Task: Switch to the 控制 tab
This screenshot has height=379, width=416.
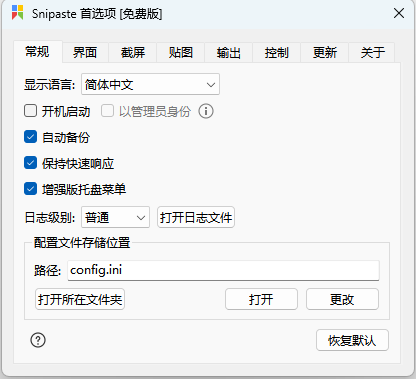Action: coord(276,52)
